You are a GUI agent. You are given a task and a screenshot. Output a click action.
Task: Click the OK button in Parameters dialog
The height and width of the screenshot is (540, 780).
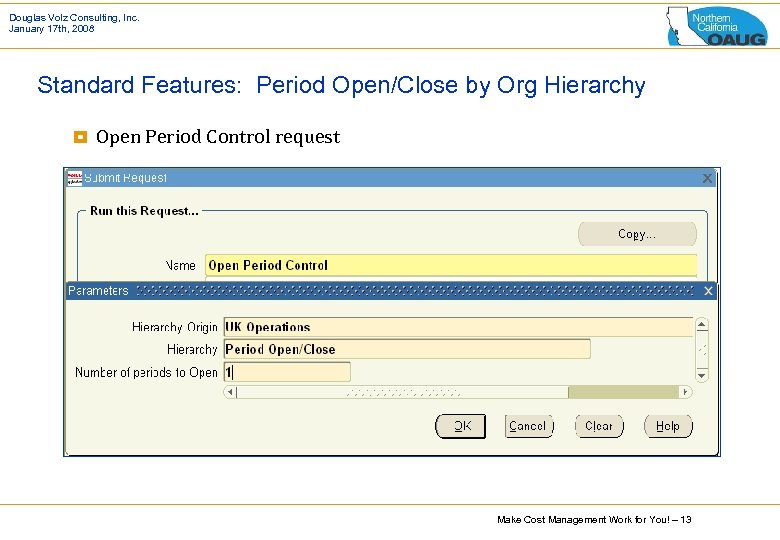(x=461, y=426)
